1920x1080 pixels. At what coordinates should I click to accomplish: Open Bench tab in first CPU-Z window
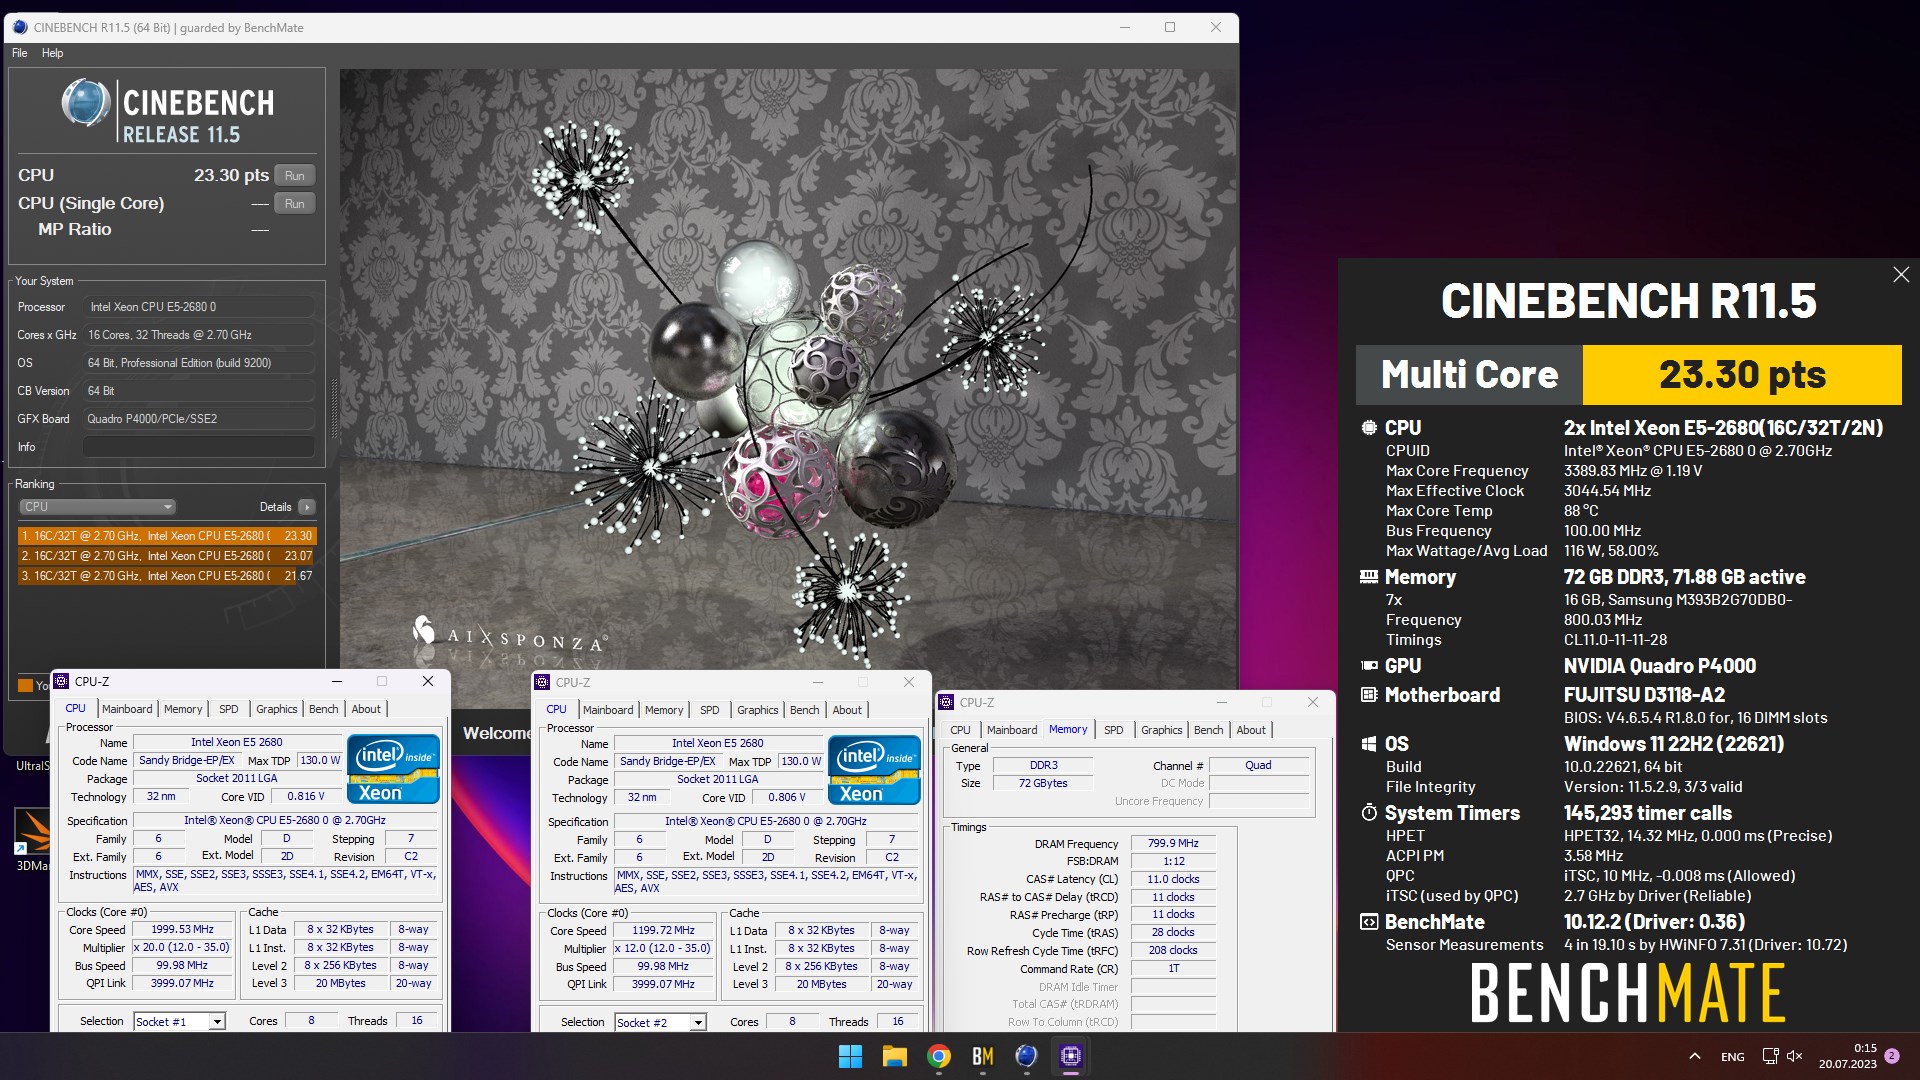pos(323,709)
